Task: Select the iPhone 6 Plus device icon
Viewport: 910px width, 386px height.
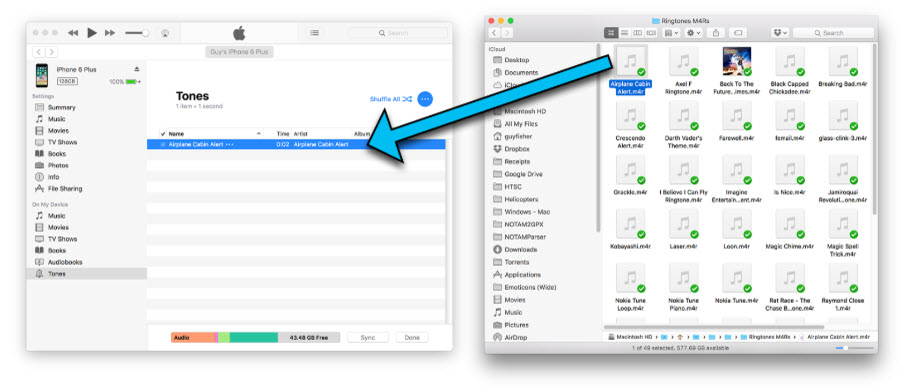Action: click(42, 75)
